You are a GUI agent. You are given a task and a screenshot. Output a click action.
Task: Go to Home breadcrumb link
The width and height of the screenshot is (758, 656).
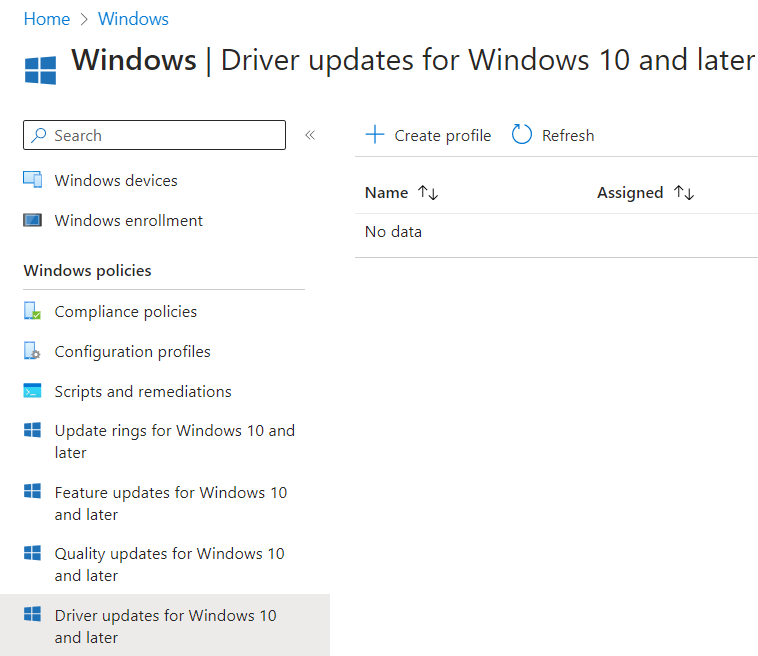[46, 19]
